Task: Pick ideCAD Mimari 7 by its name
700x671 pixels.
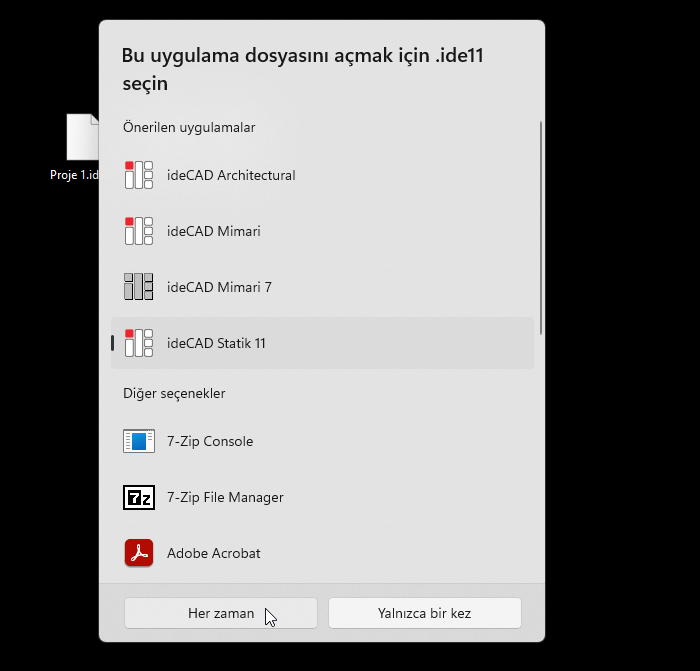Action: click(x=219, y=287)
